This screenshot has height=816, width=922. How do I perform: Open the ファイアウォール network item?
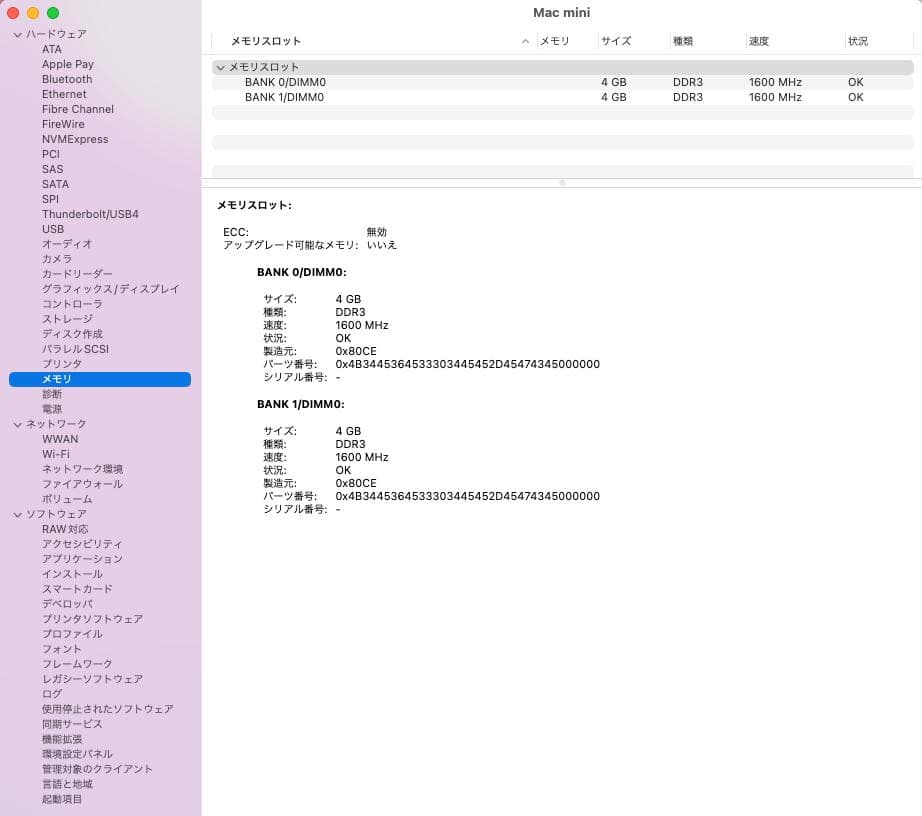point(83,484)
